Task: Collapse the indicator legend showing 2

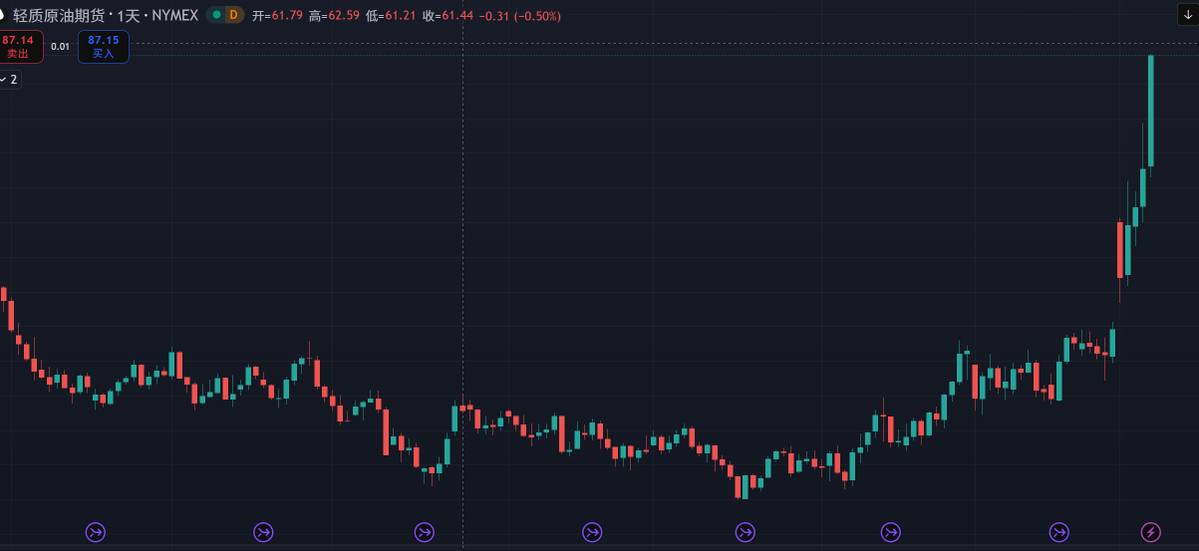Action: tap(9, 79)
